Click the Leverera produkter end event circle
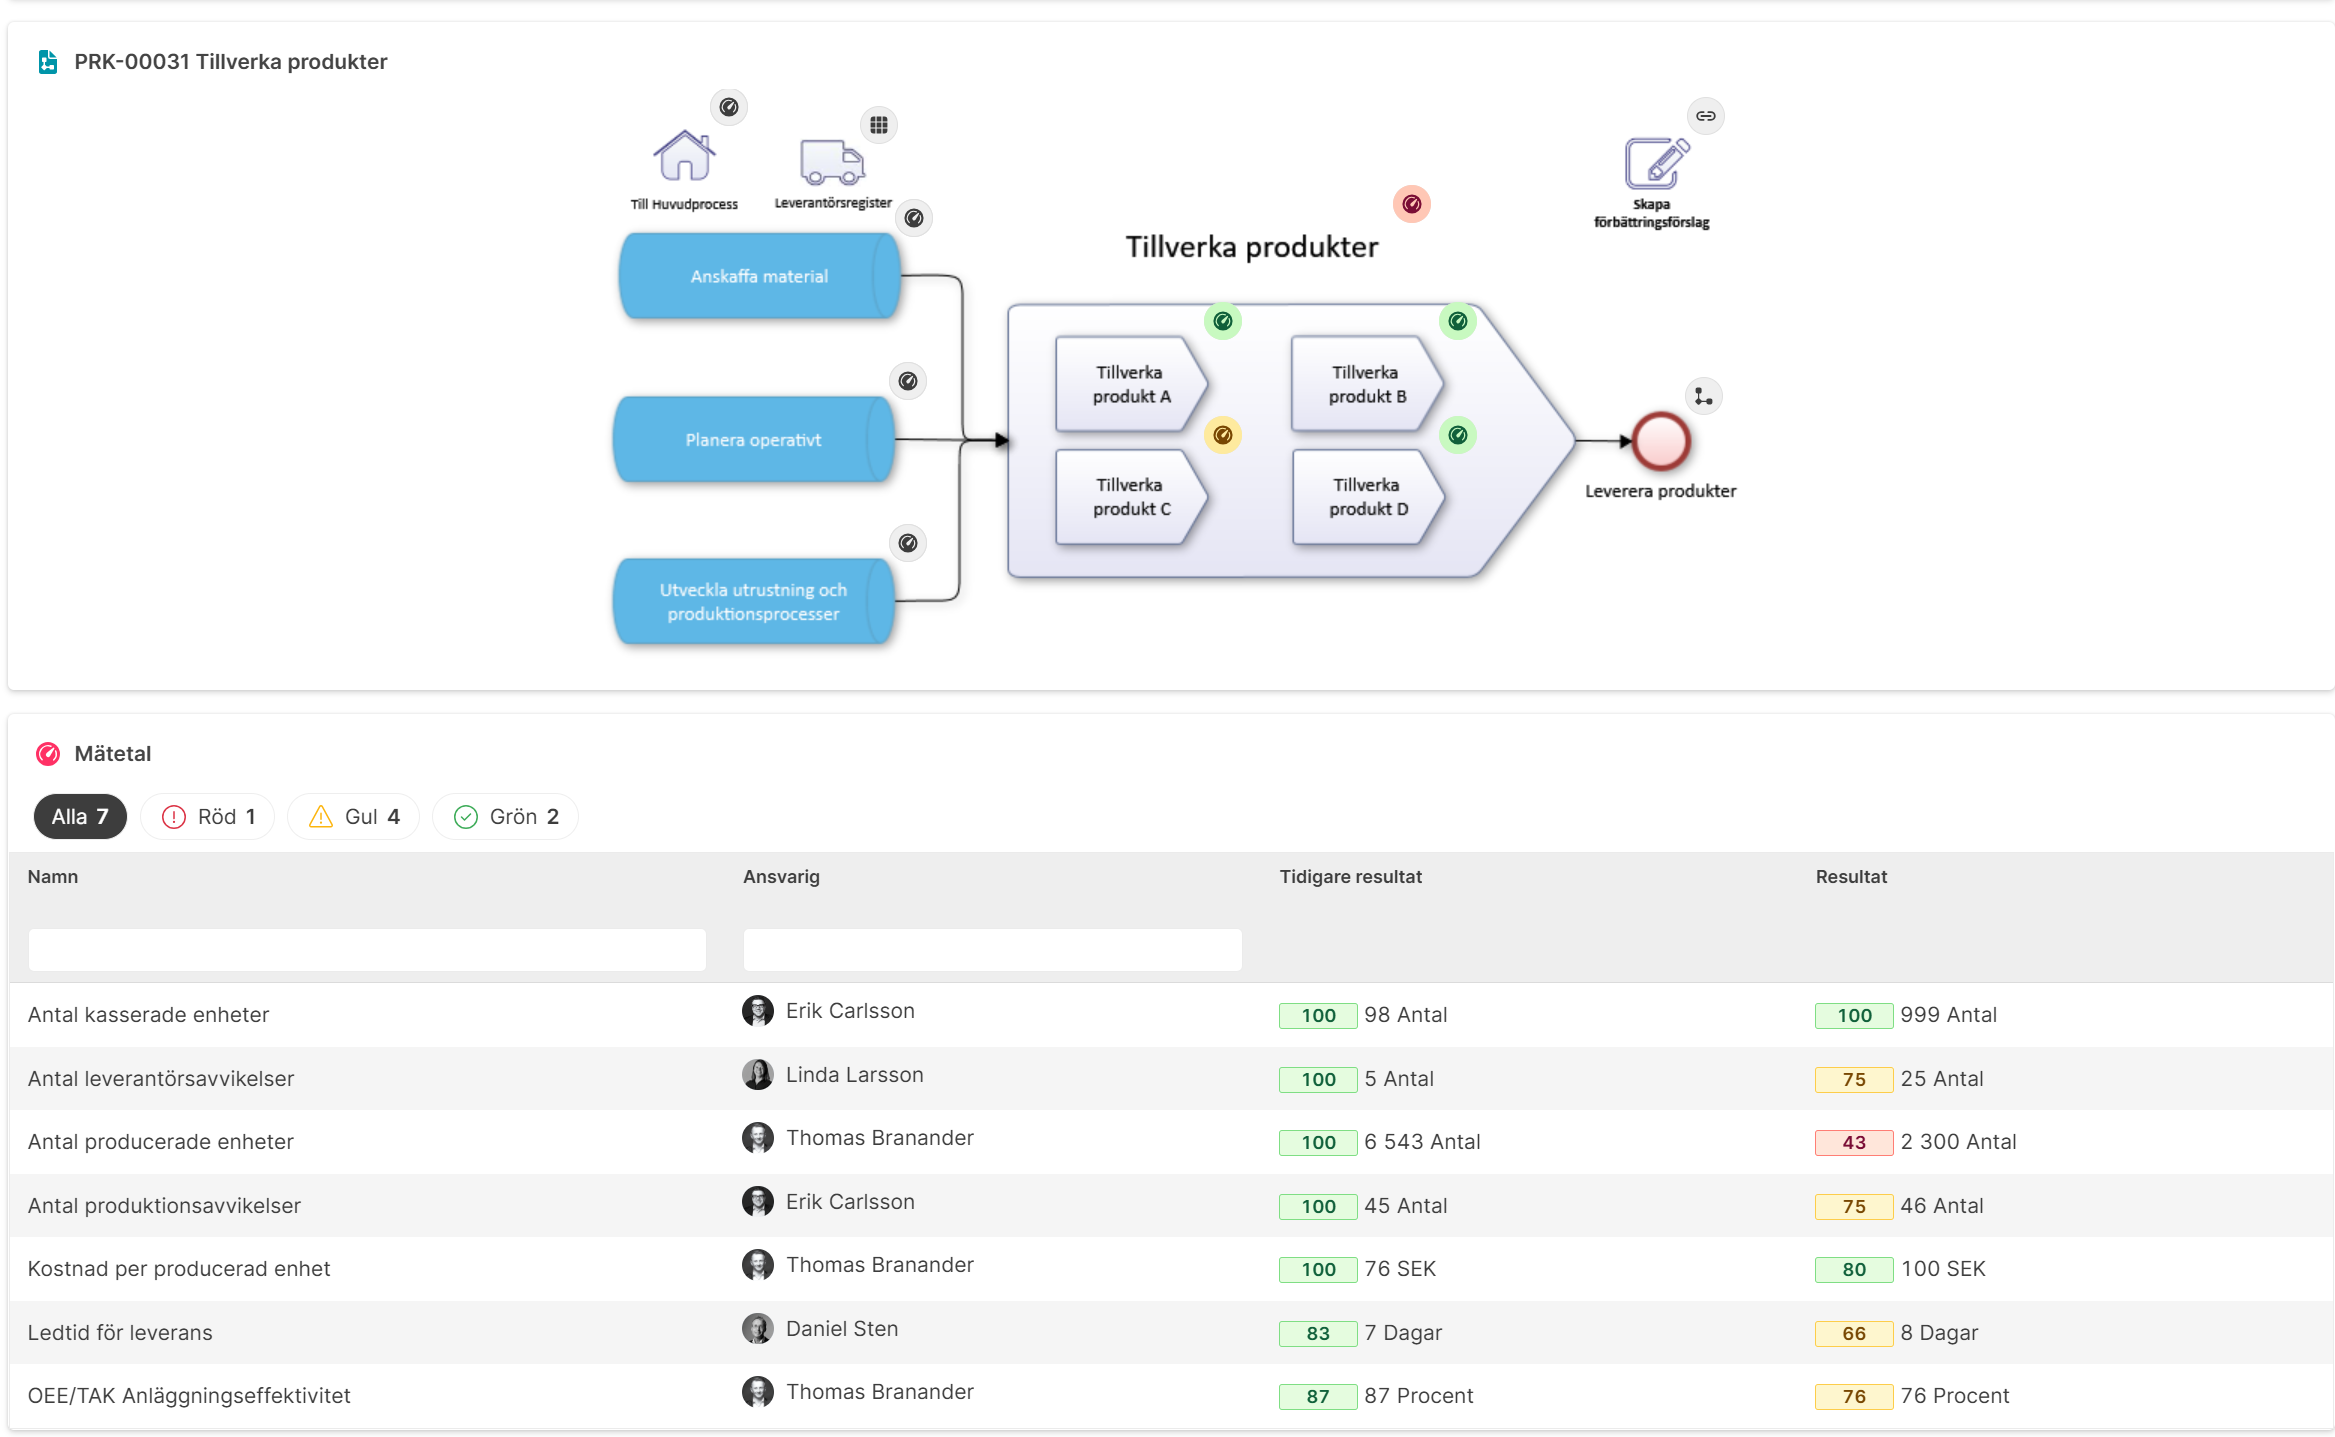This screenshot has height=1437, width=2335. (x=1660, y=441)
